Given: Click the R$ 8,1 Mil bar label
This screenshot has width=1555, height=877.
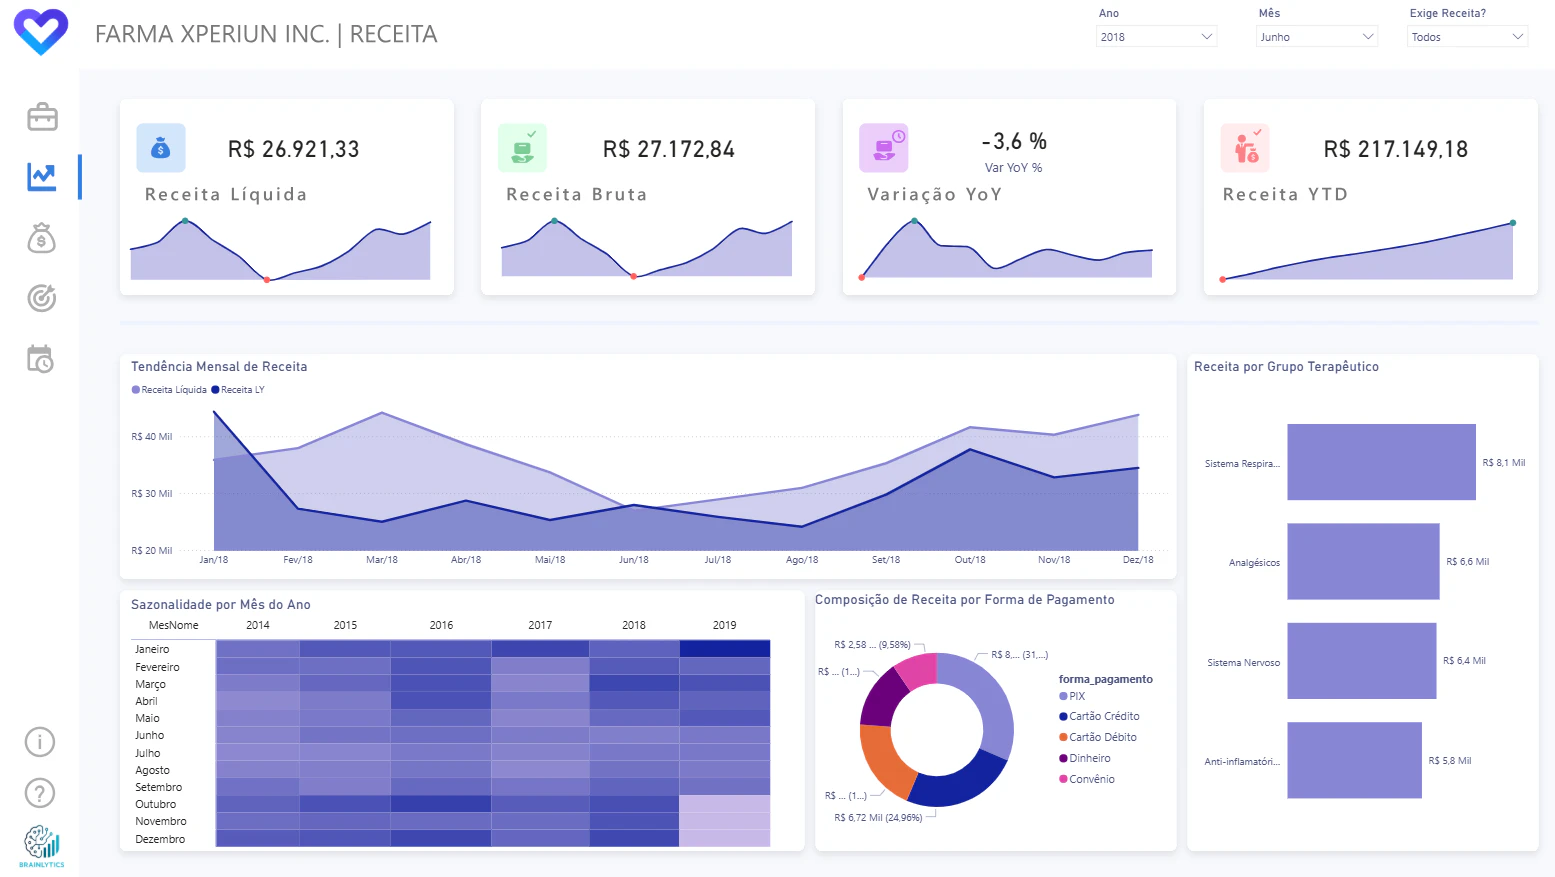Looking at the screenshot, I should (x=1504, y=462).
